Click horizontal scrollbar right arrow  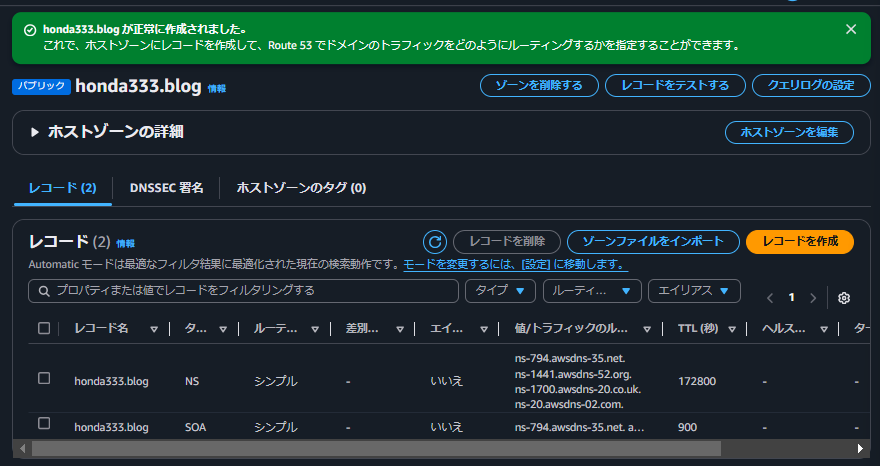860,448
